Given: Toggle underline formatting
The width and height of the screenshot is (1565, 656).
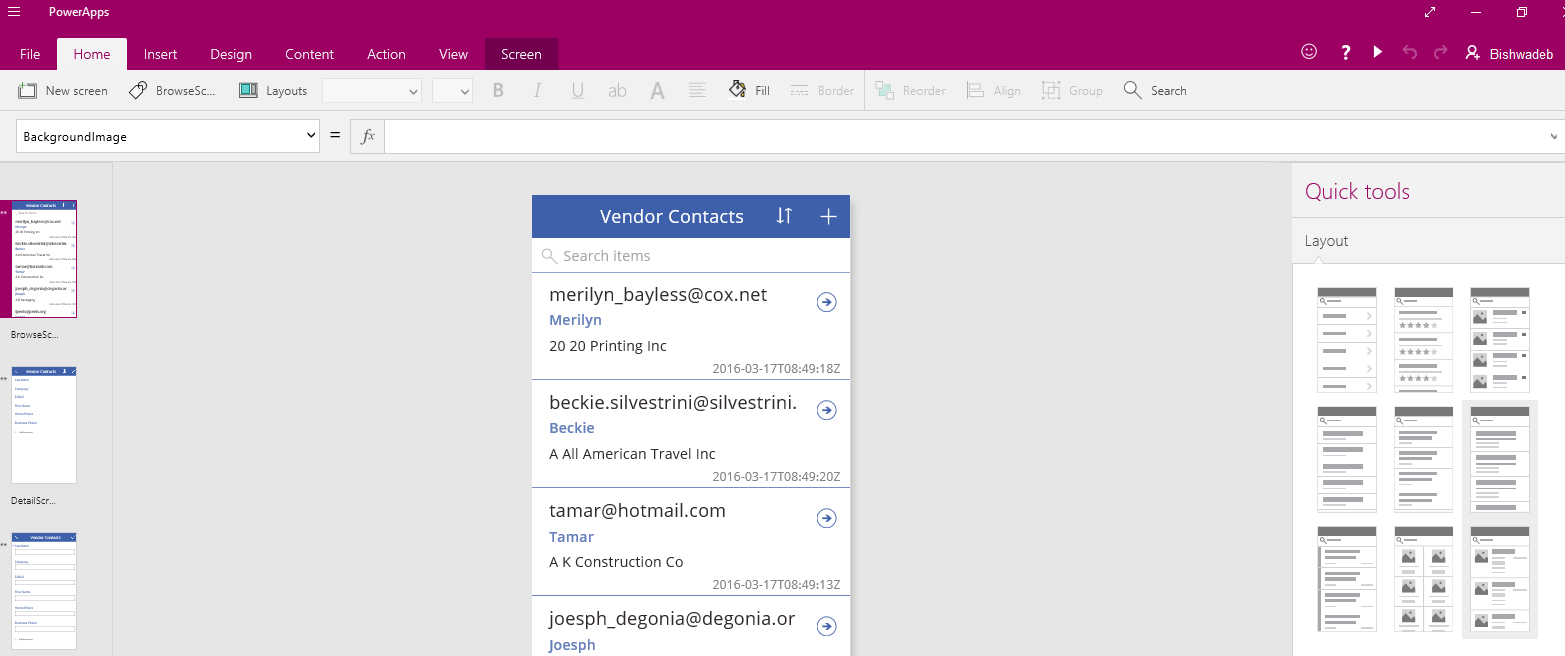Looking at the screenshot, I should pos(577,90).
